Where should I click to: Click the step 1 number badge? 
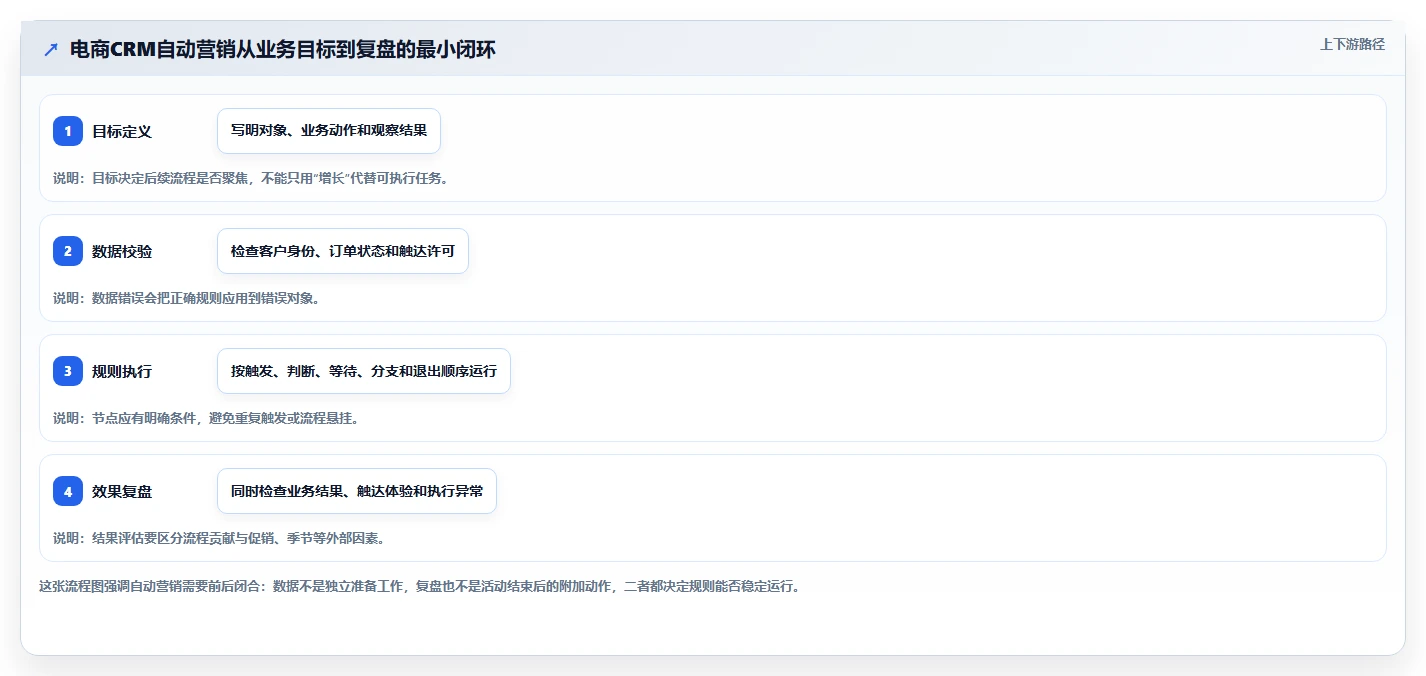[x=68, y=131]
